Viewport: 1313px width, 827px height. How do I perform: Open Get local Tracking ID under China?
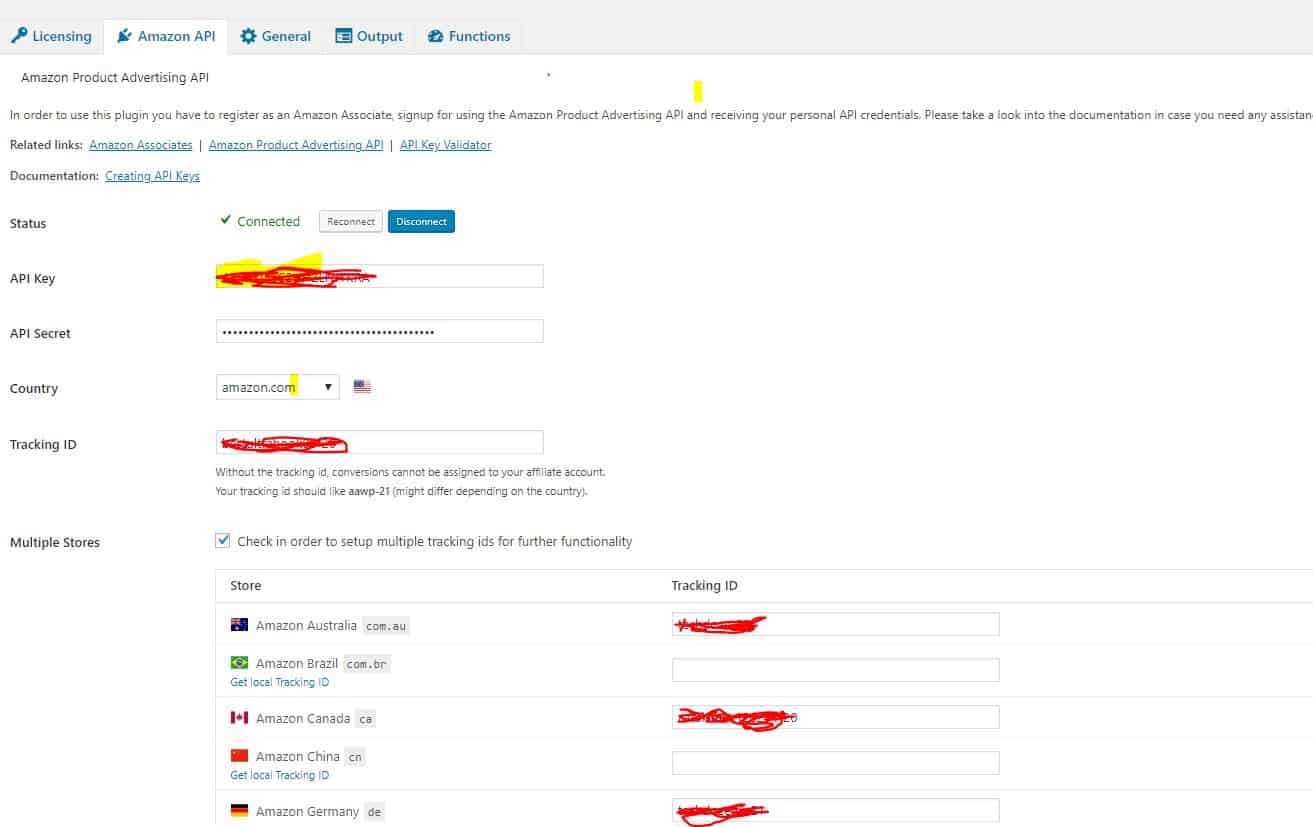(280, 775)
